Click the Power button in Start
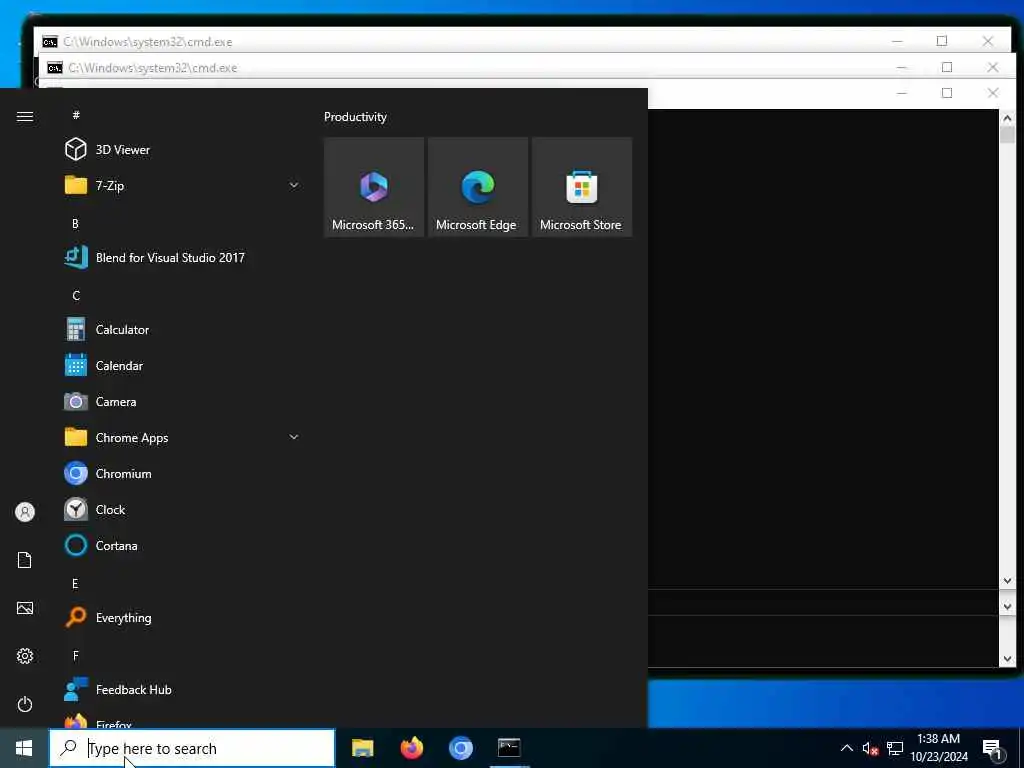The width and height of the screenshot is (1024, 768). point(25,704)
